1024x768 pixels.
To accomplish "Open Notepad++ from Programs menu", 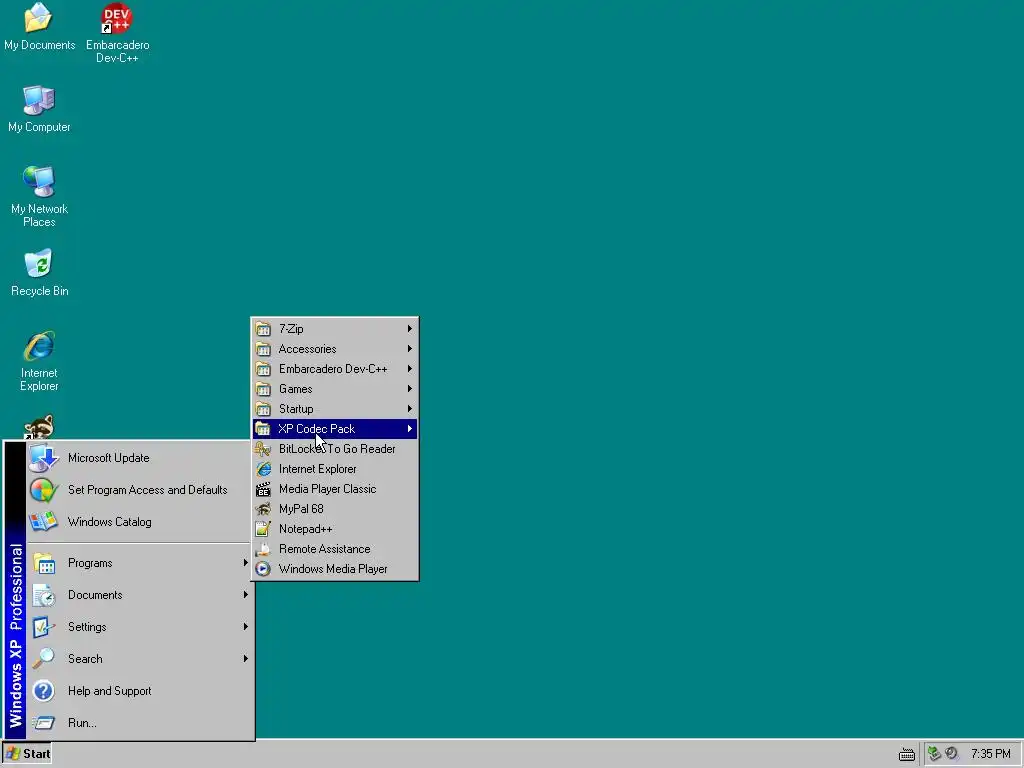I will coord(334,529).
